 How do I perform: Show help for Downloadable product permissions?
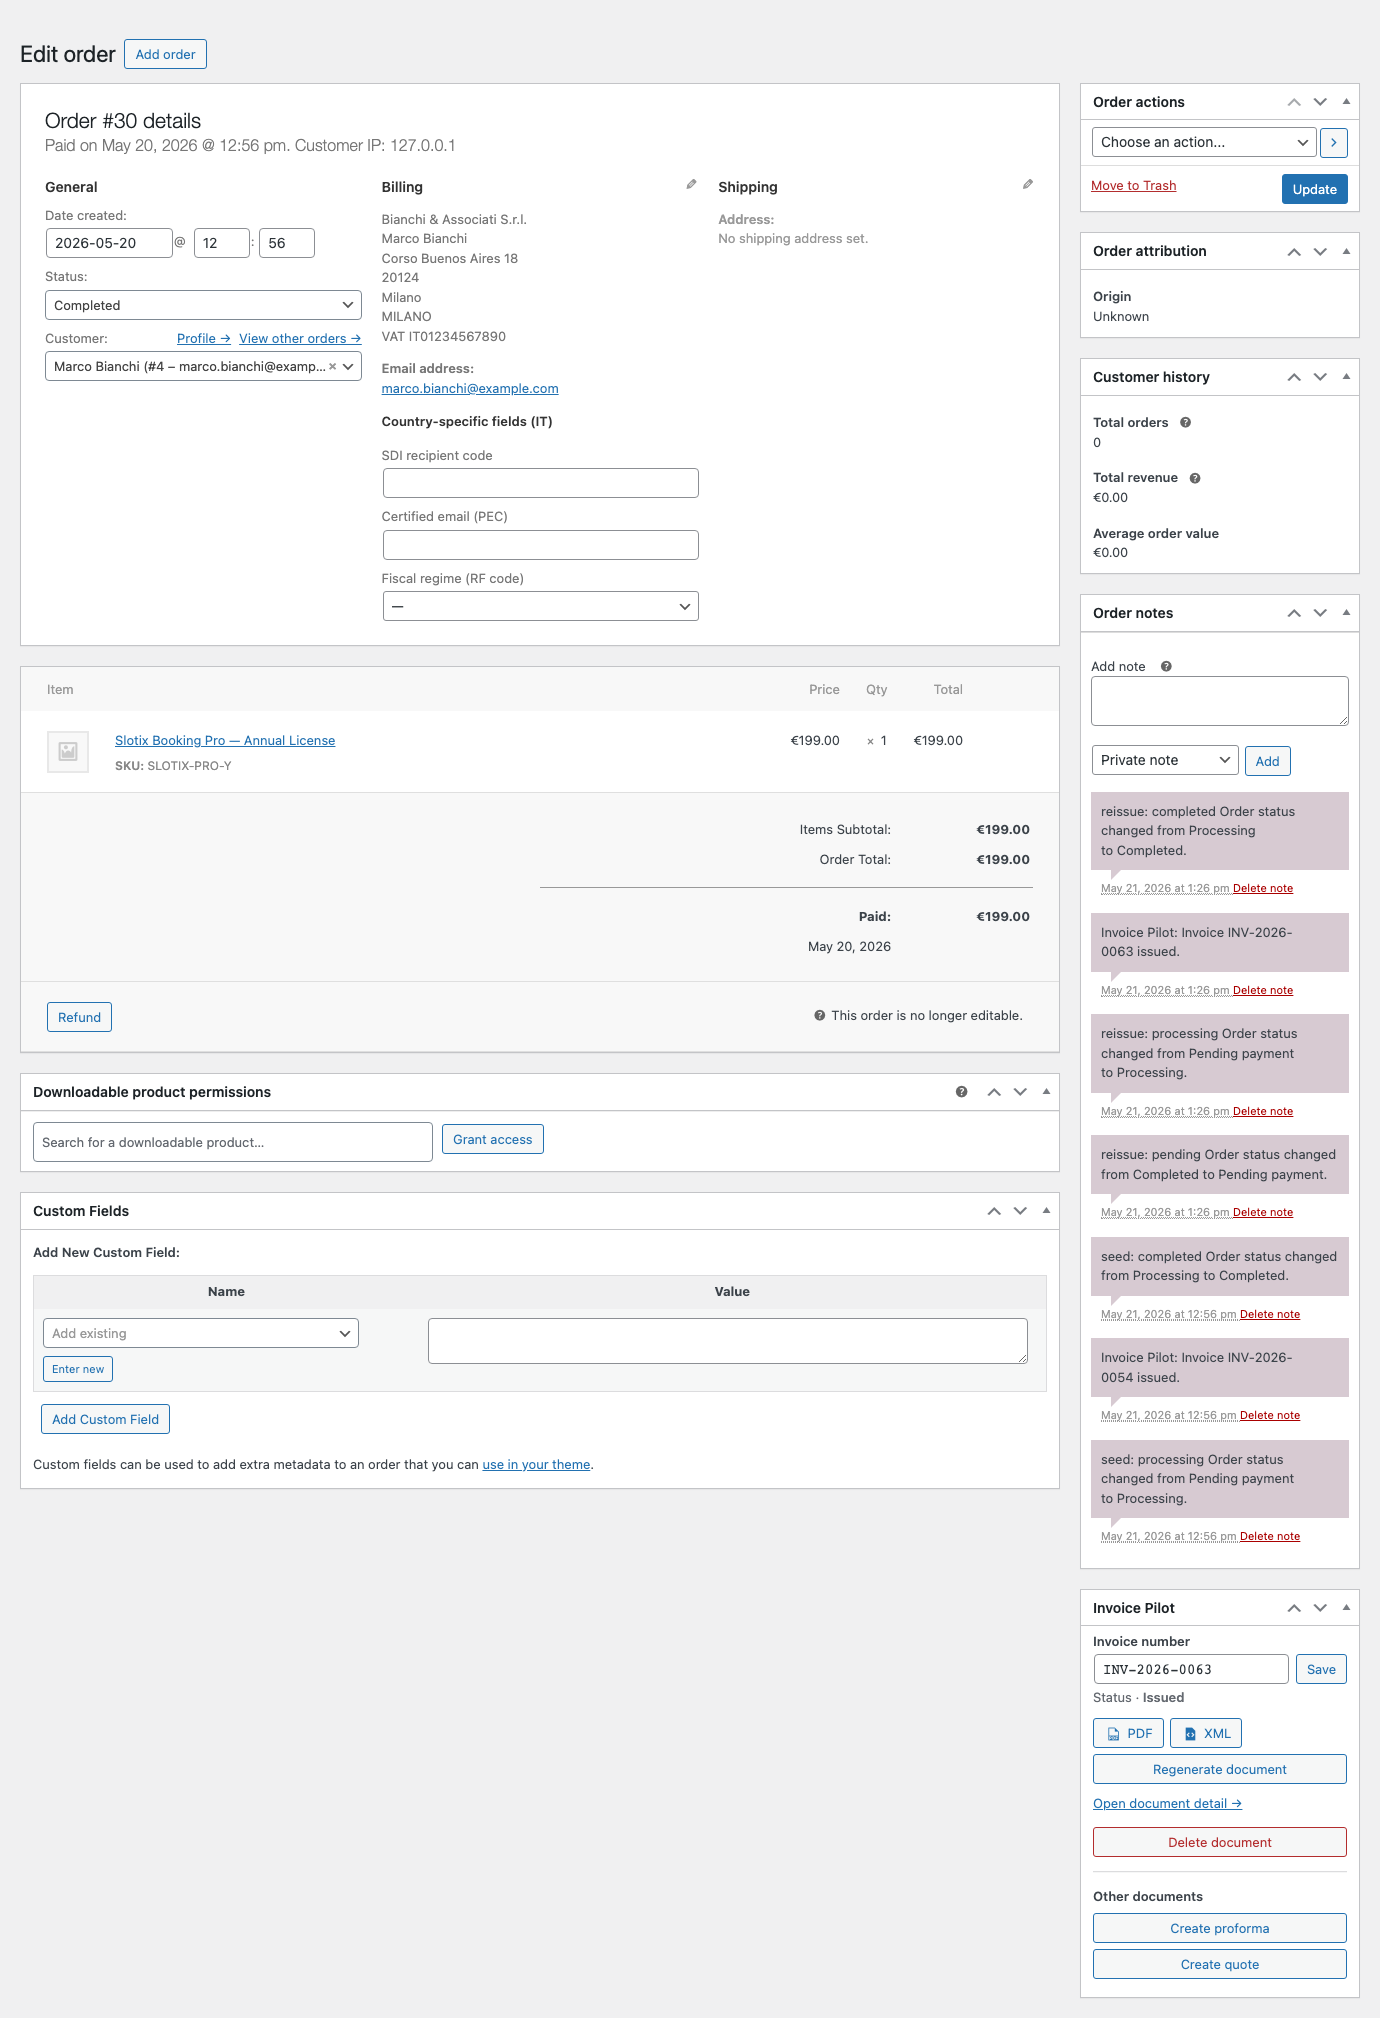pyautogui.click(x=962, y=1092)
